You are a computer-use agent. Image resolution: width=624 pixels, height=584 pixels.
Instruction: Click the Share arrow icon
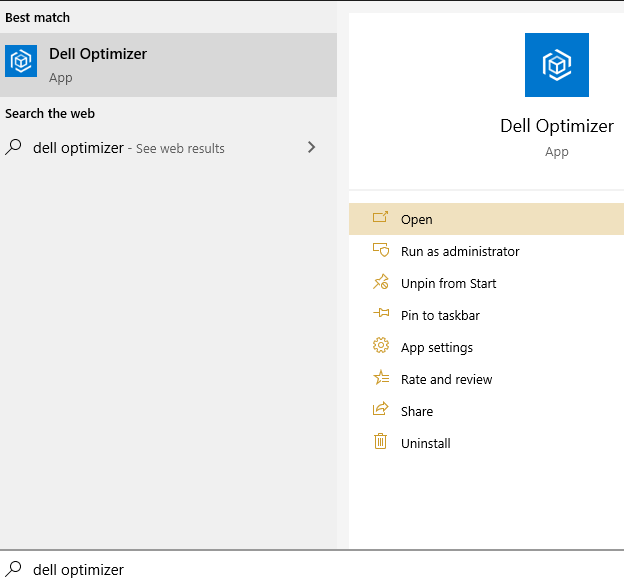click(x=380, y=411)
